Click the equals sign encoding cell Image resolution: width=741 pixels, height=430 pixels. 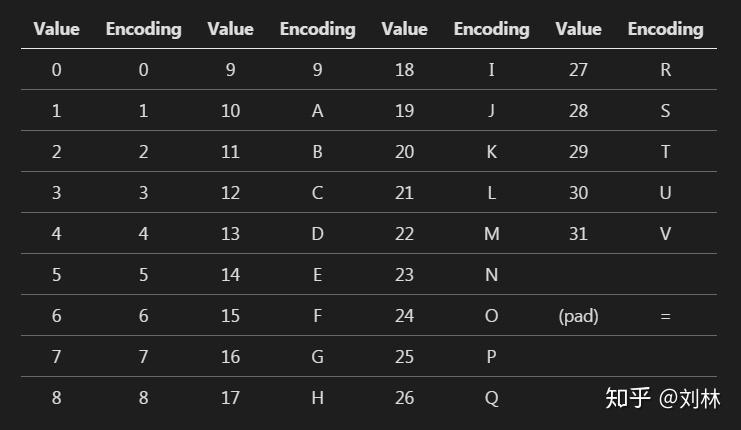665,316
